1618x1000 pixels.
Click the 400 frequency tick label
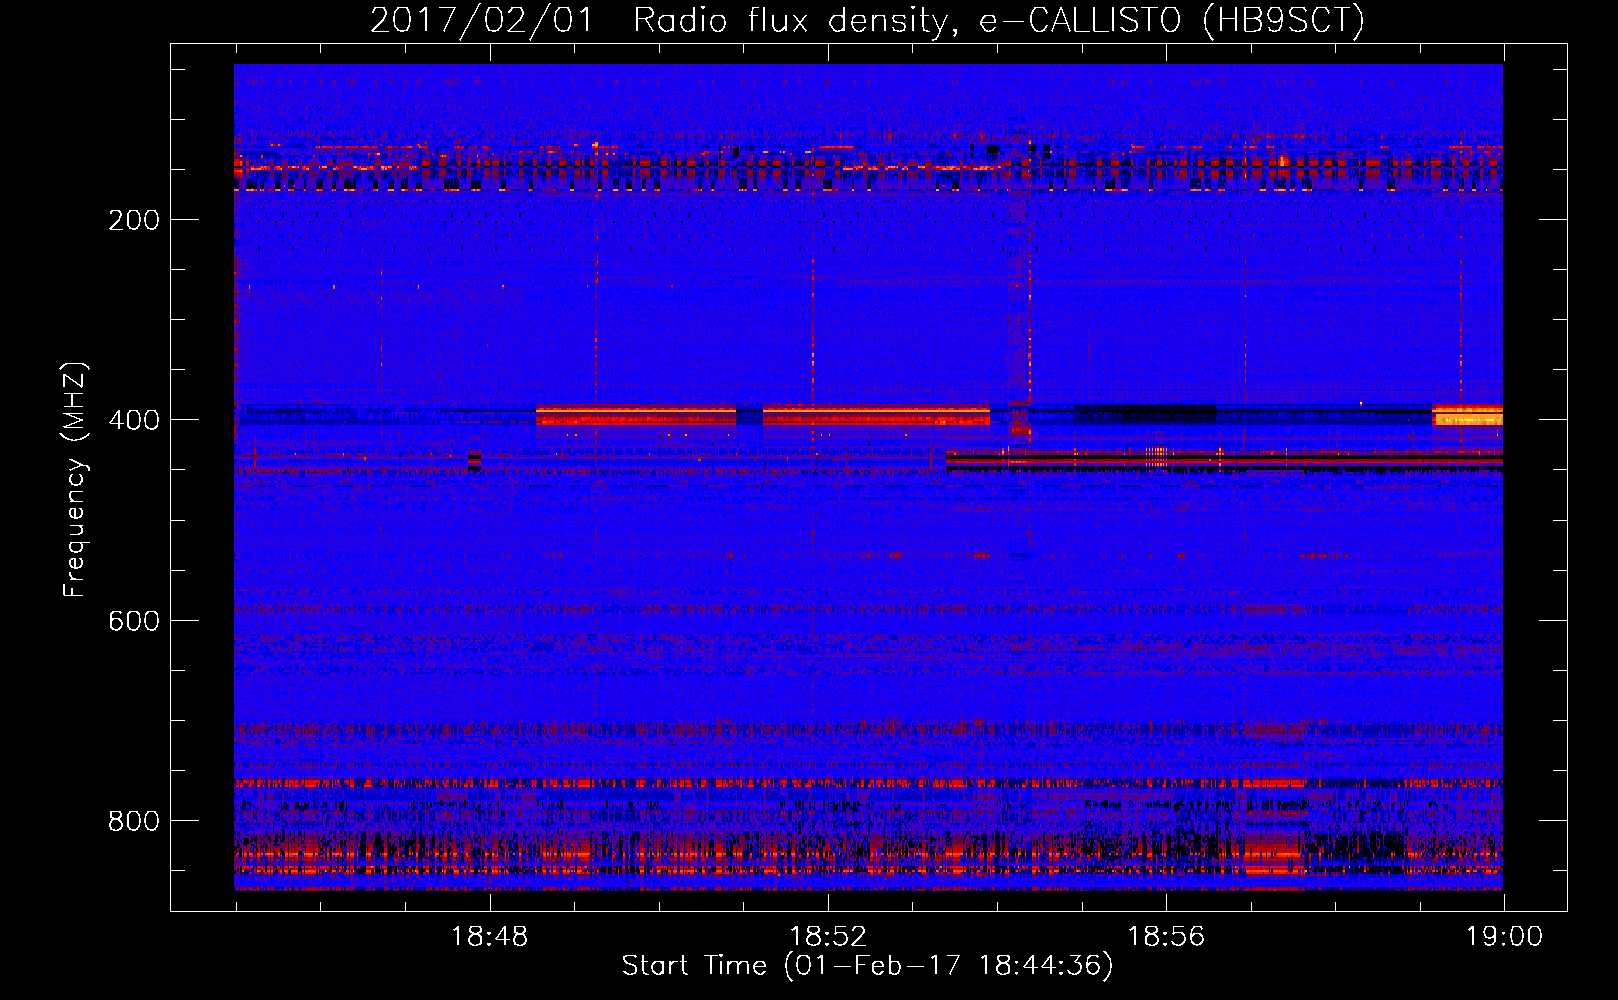(134, 420)
